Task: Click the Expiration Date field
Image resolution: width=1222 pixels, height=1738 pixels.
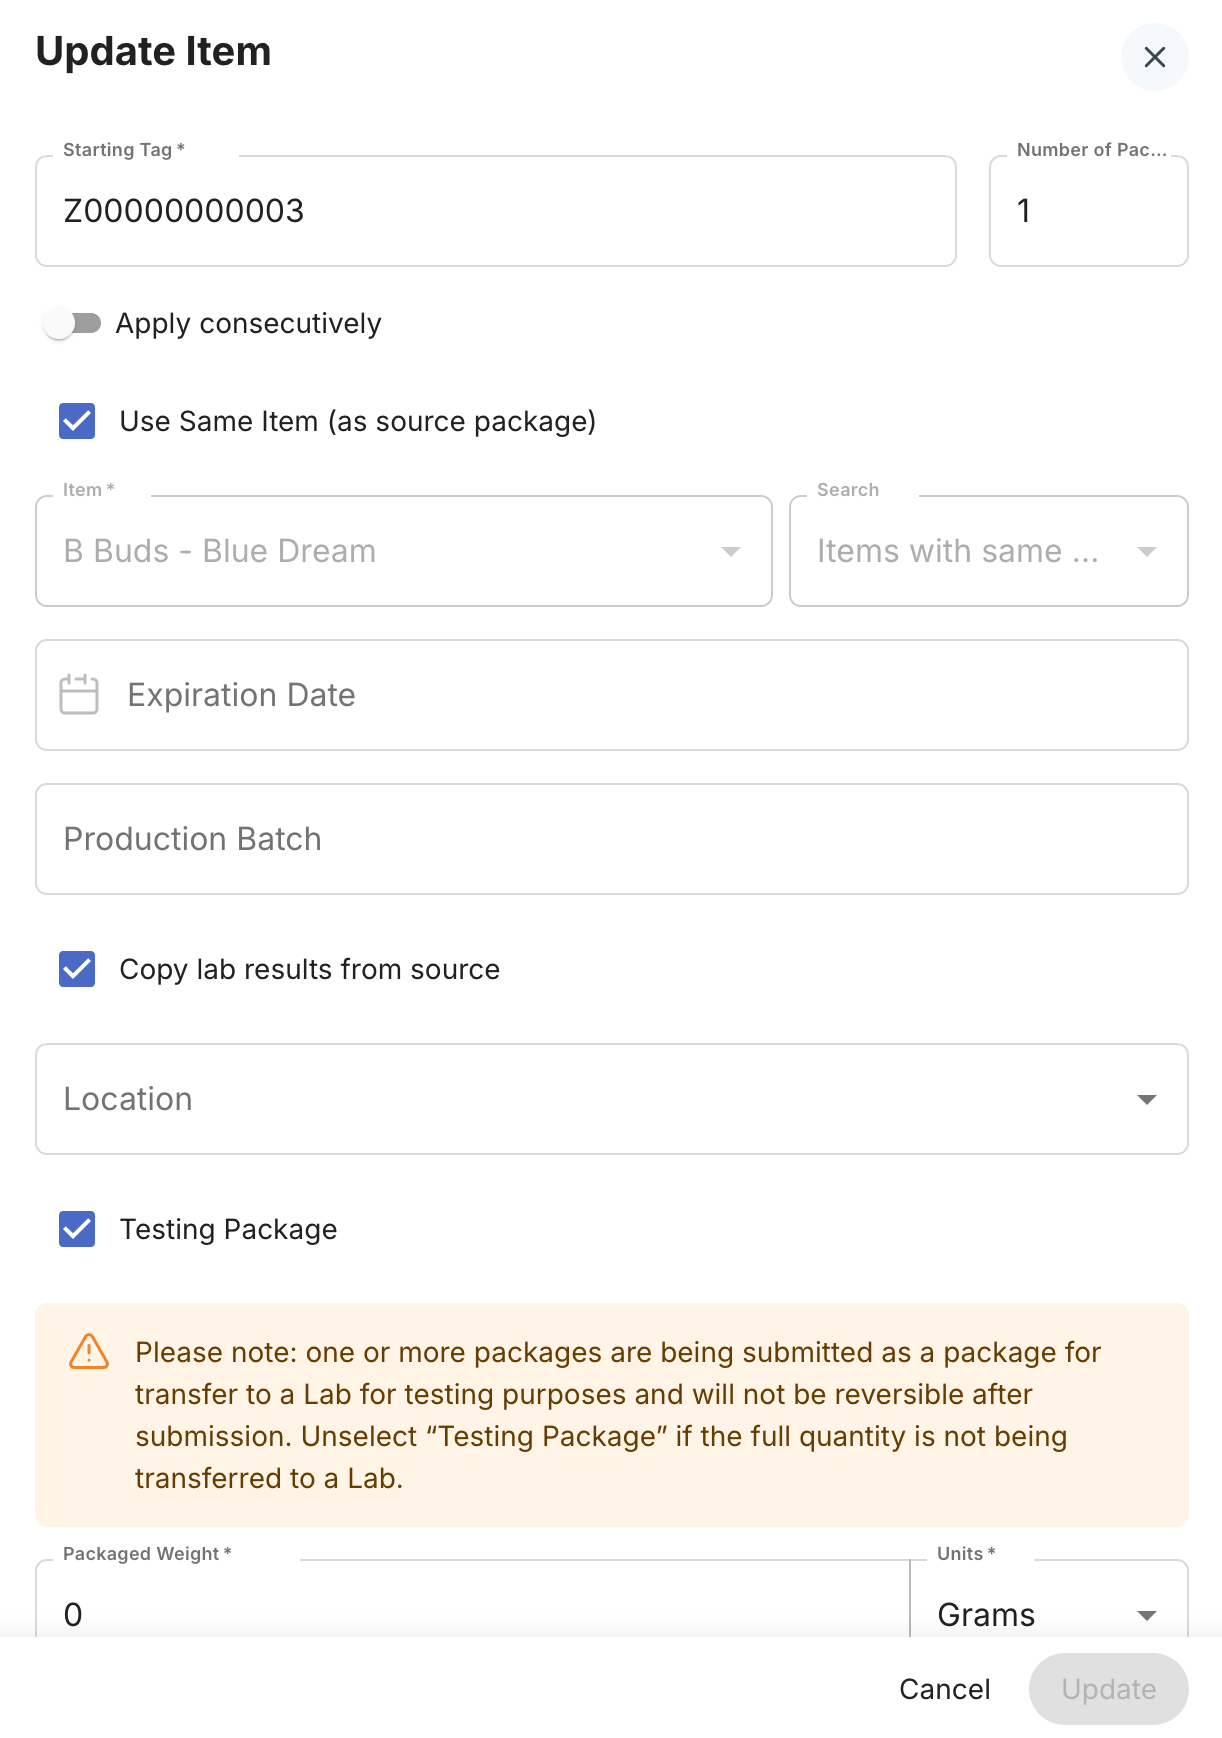Action: coord(612,695)
